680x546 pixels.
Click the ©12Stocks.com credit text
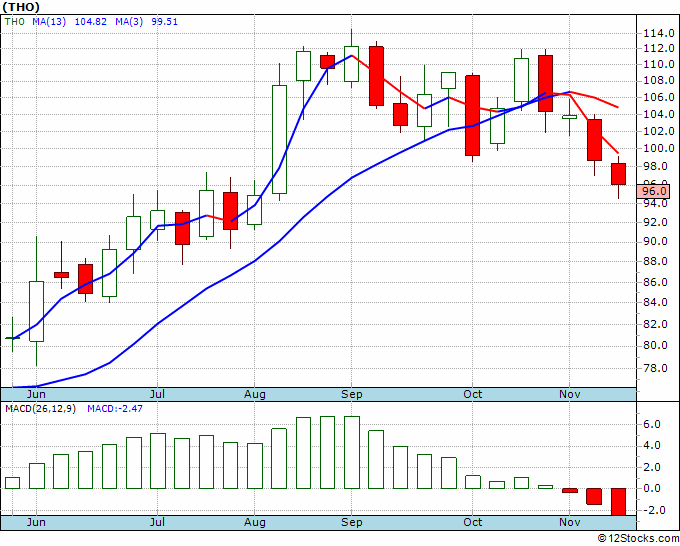click(638, 538)
